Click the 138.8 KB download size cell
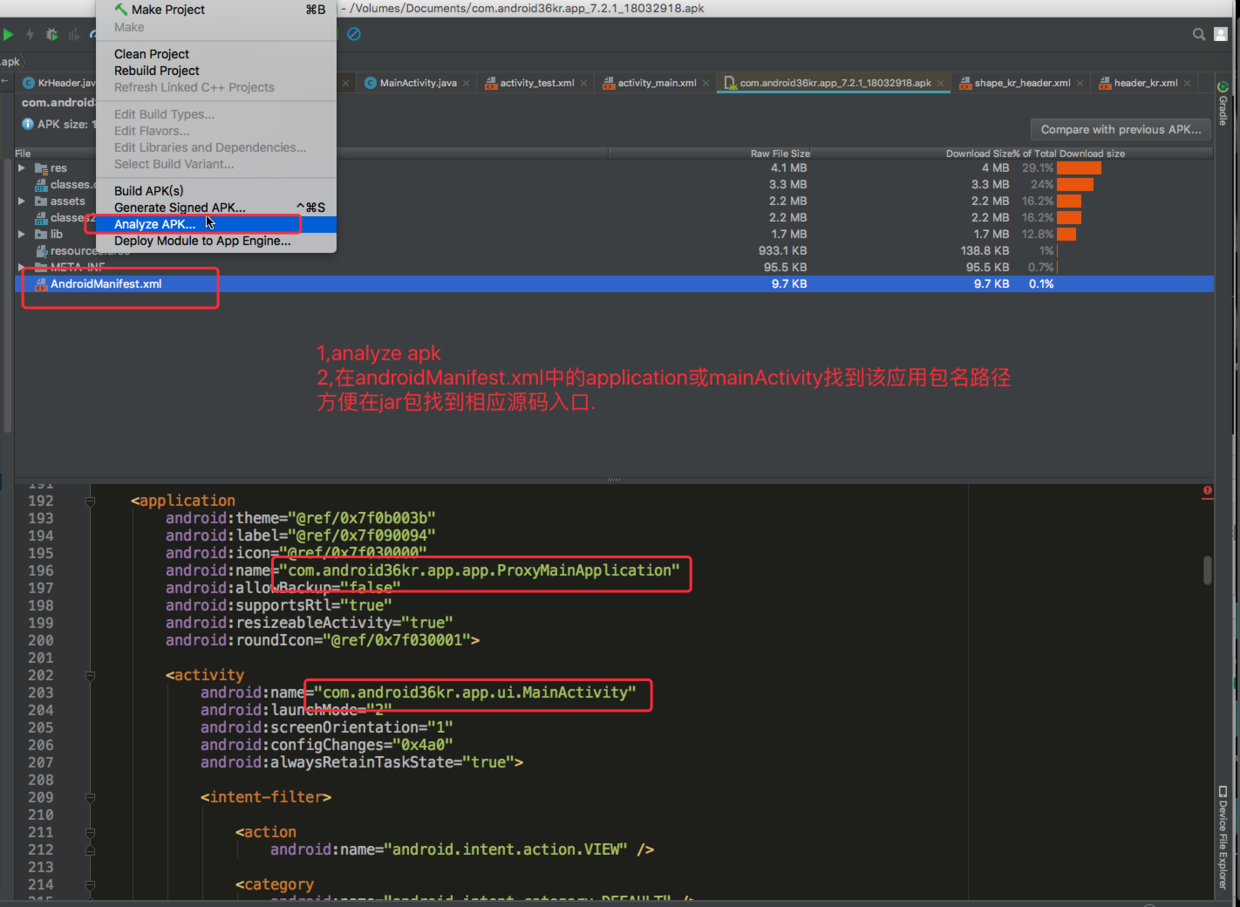 point(984,251)
